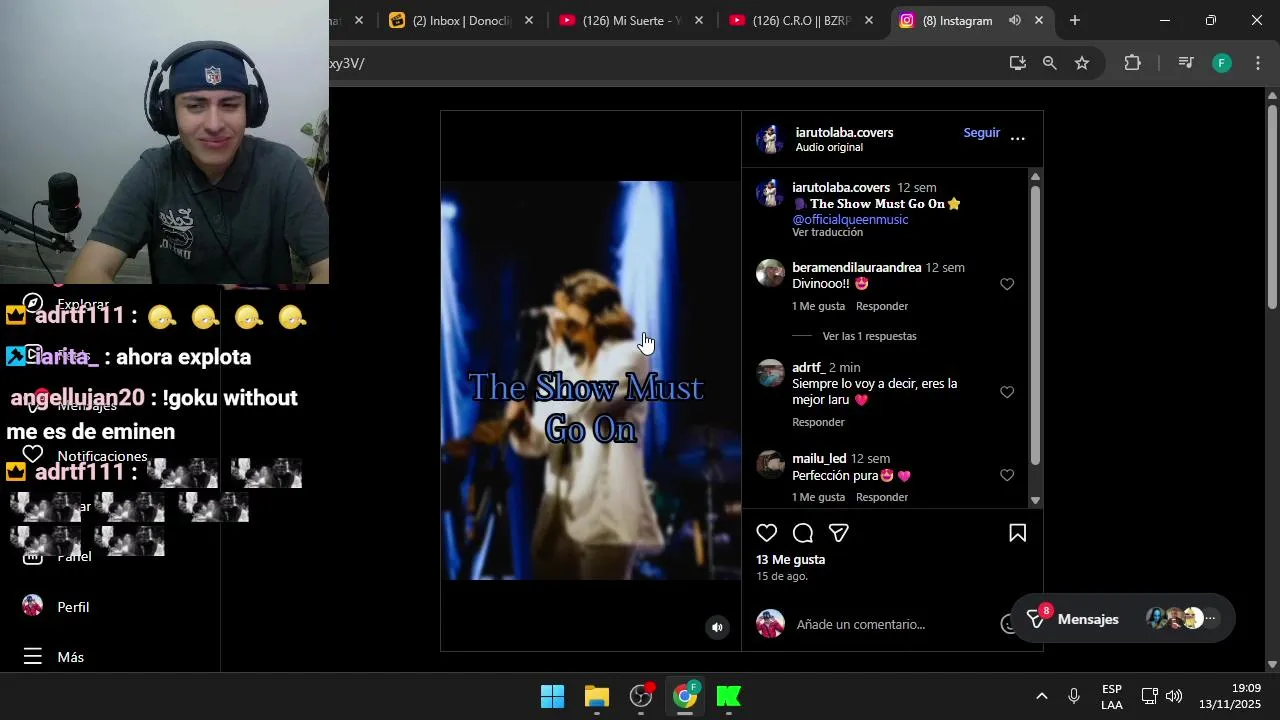Click install app icon in address bar
The image size is (1280, 720).
pyautogui.click(x=1018, y=63)
